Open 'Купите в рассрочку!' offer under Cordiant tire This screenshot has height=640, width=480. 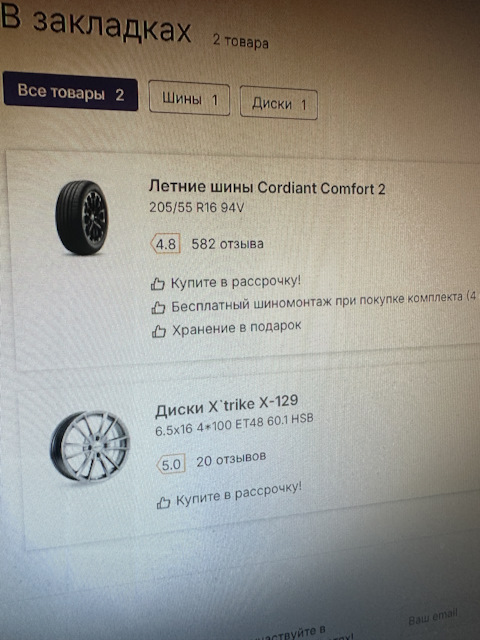click(x=236, y=282)
